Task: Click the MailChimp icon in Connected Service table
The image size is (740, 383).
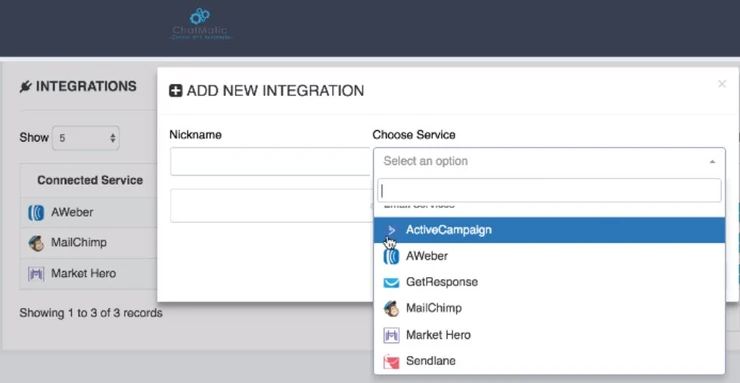Action: pyautogui.click(x=36, y=243)
